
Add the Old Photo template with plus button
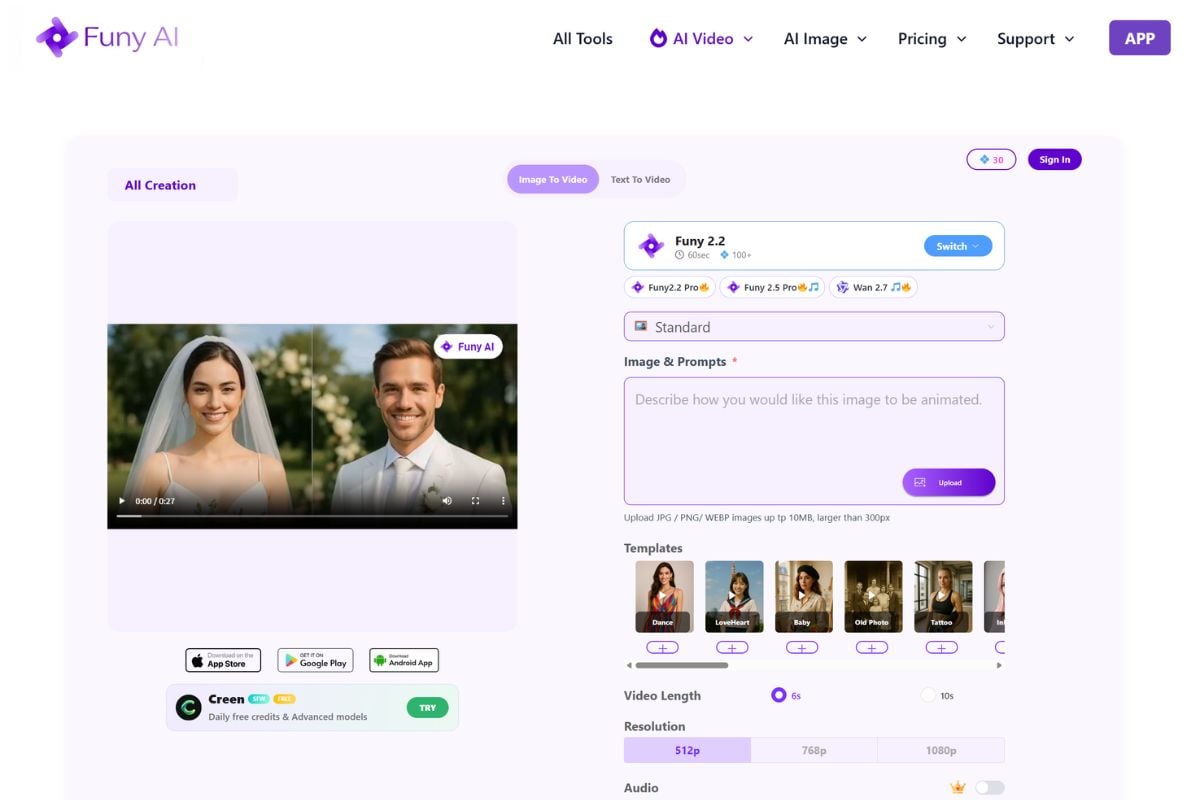(x=872, y=648)
